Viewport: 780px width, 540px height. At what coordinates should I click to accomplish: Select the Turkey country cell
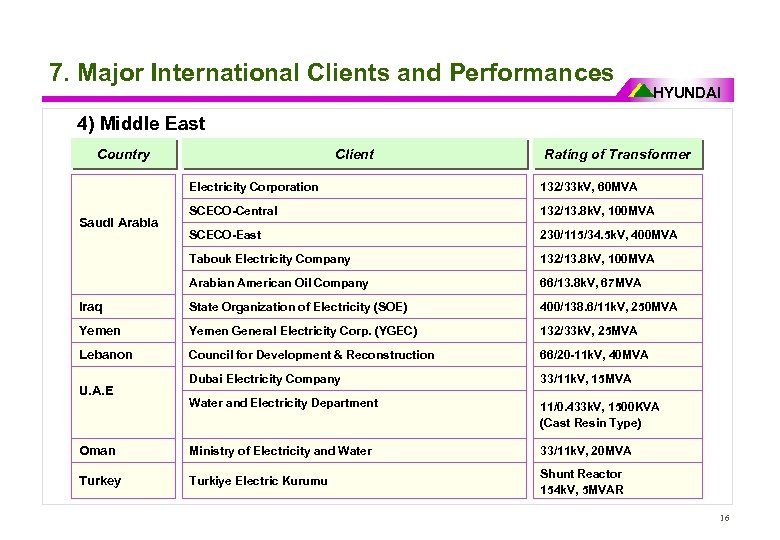pyautogui.click(x=123, y=481)
